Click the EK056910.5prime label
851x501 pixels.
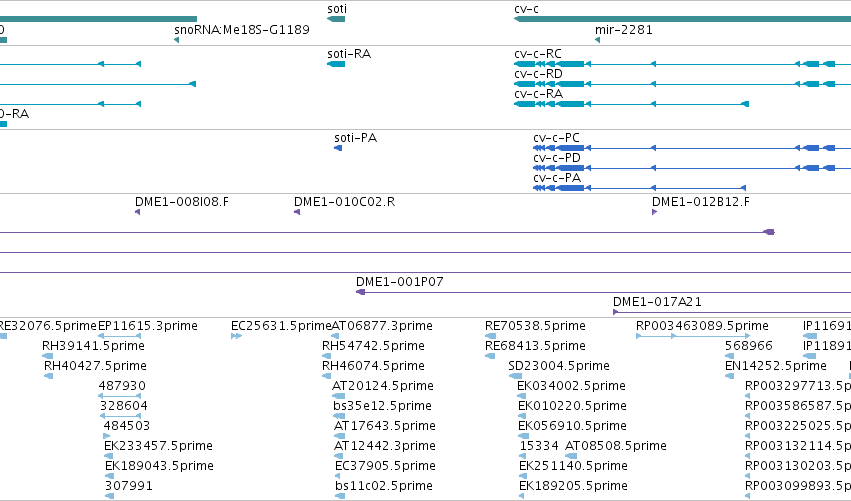pos(572,426)
